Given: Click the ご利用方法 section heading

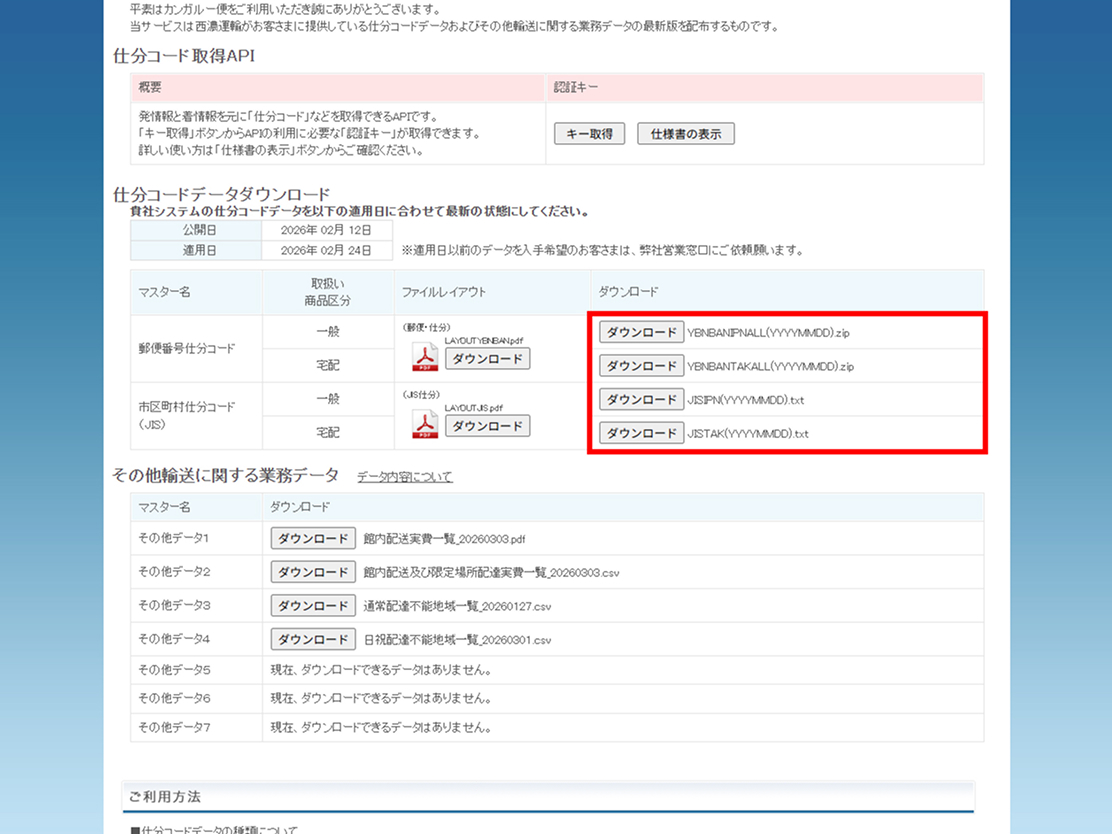Looking at the screenshot, I should (165, 796).
